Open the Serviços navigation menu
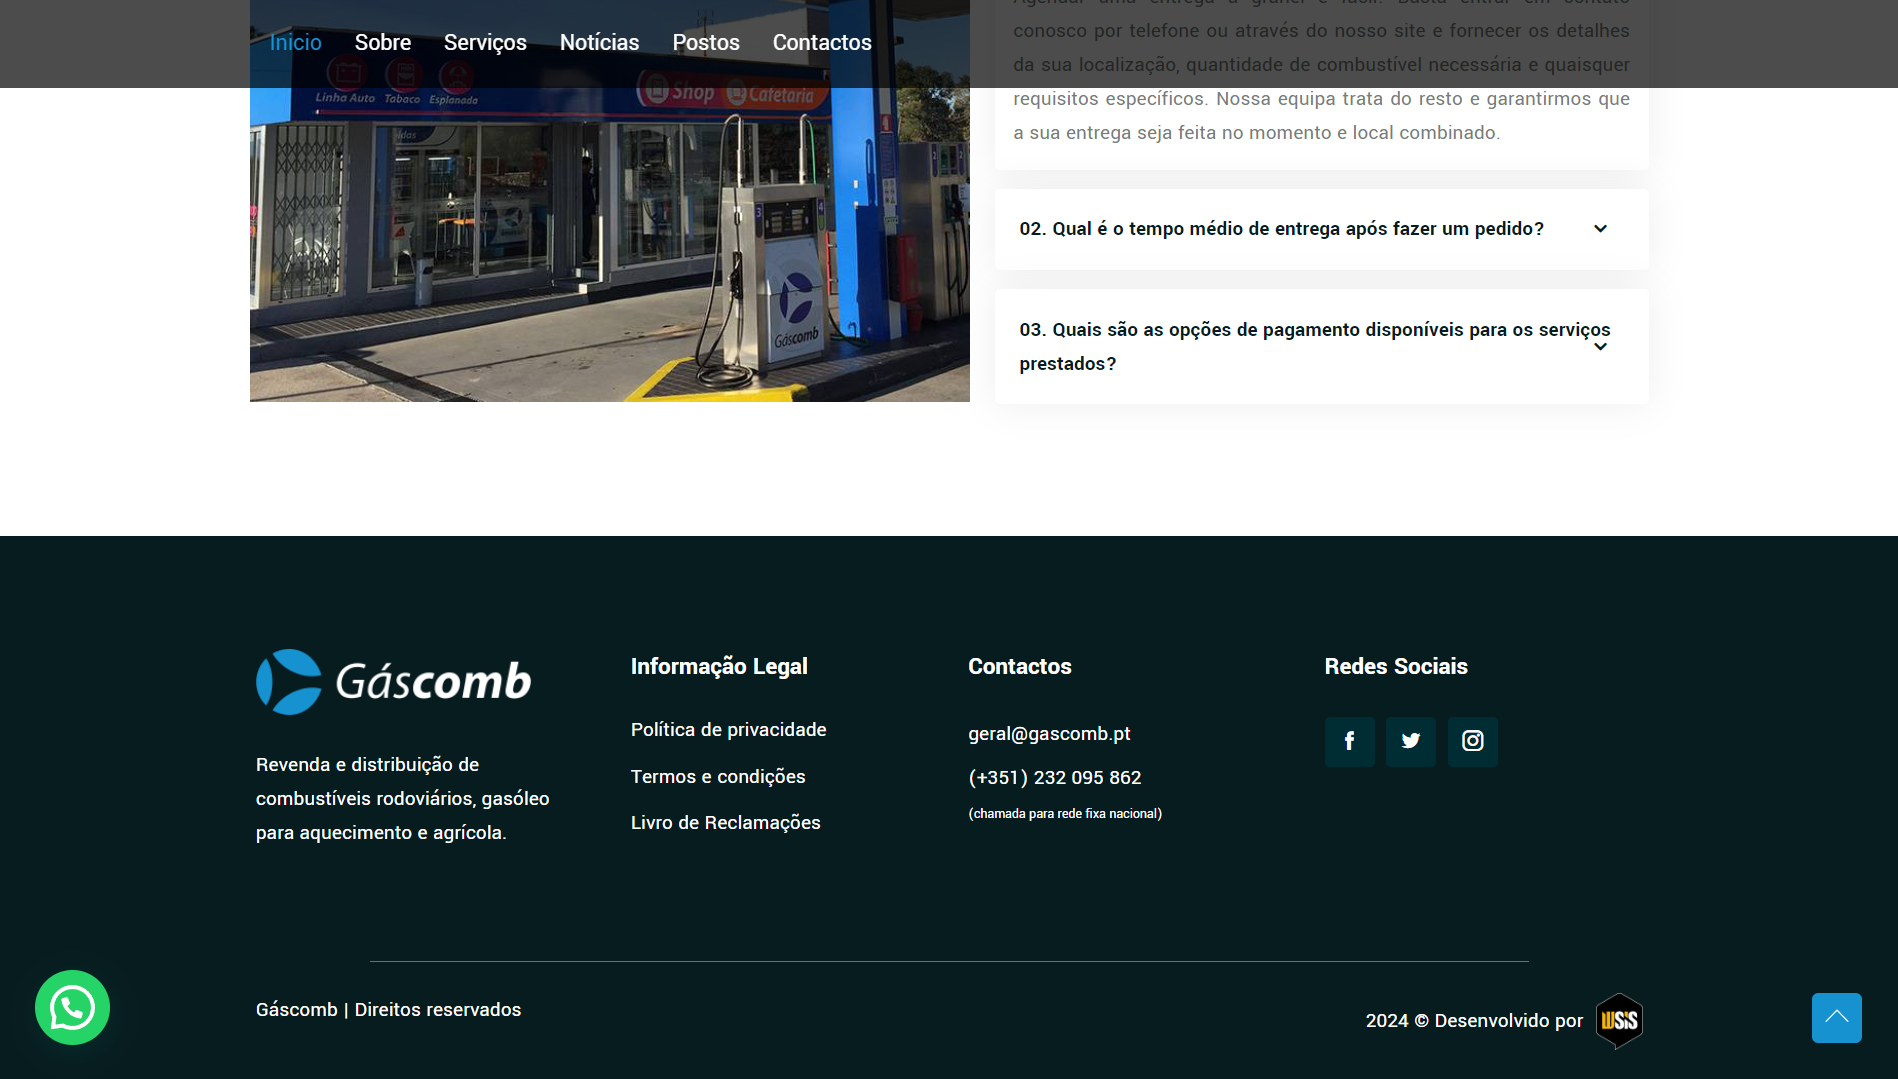The image size is (1898, 1079). point(485,43)
